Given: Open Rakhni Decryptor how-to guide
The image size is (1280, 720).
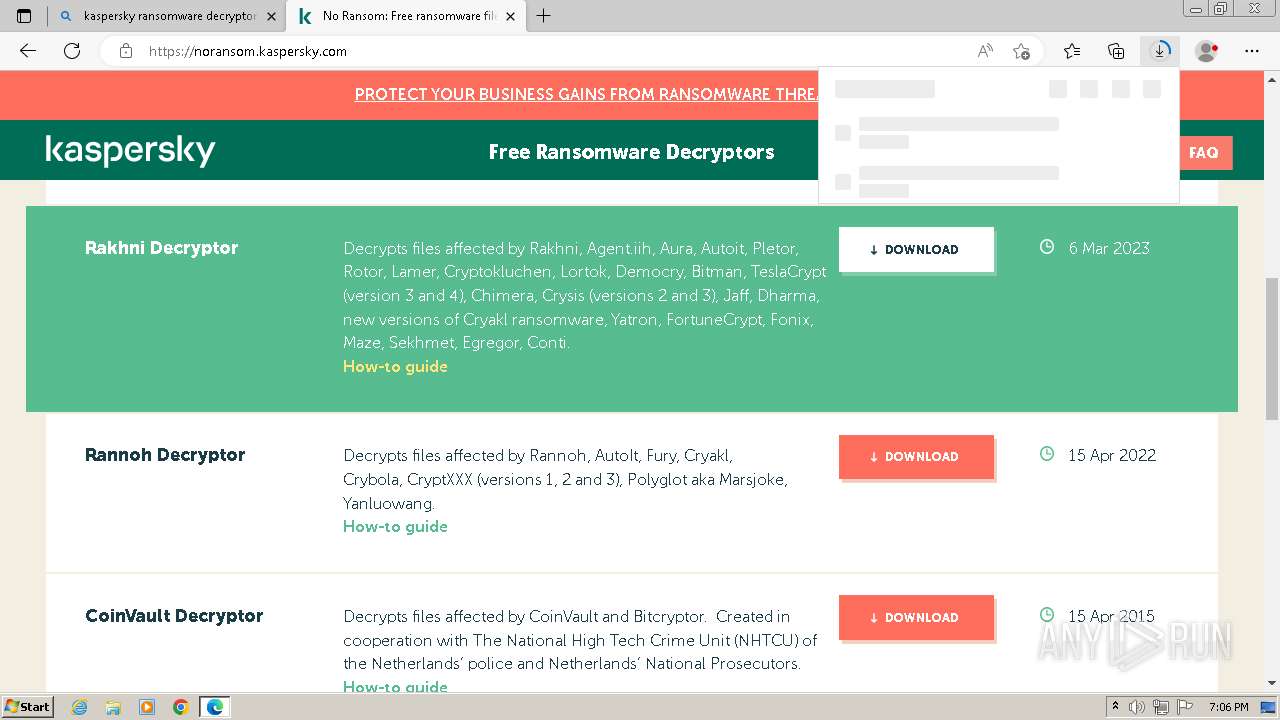Looking at the screenshot, I should [395, 367].
